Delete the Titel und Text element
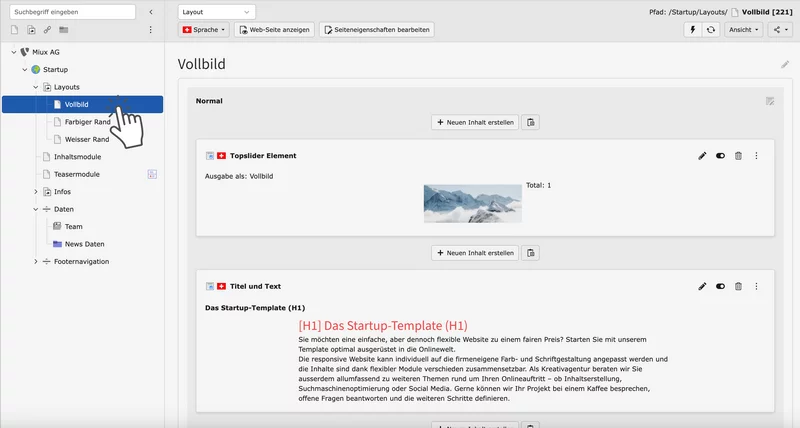This screenshot has width=800, height=428. click(738, 286)
